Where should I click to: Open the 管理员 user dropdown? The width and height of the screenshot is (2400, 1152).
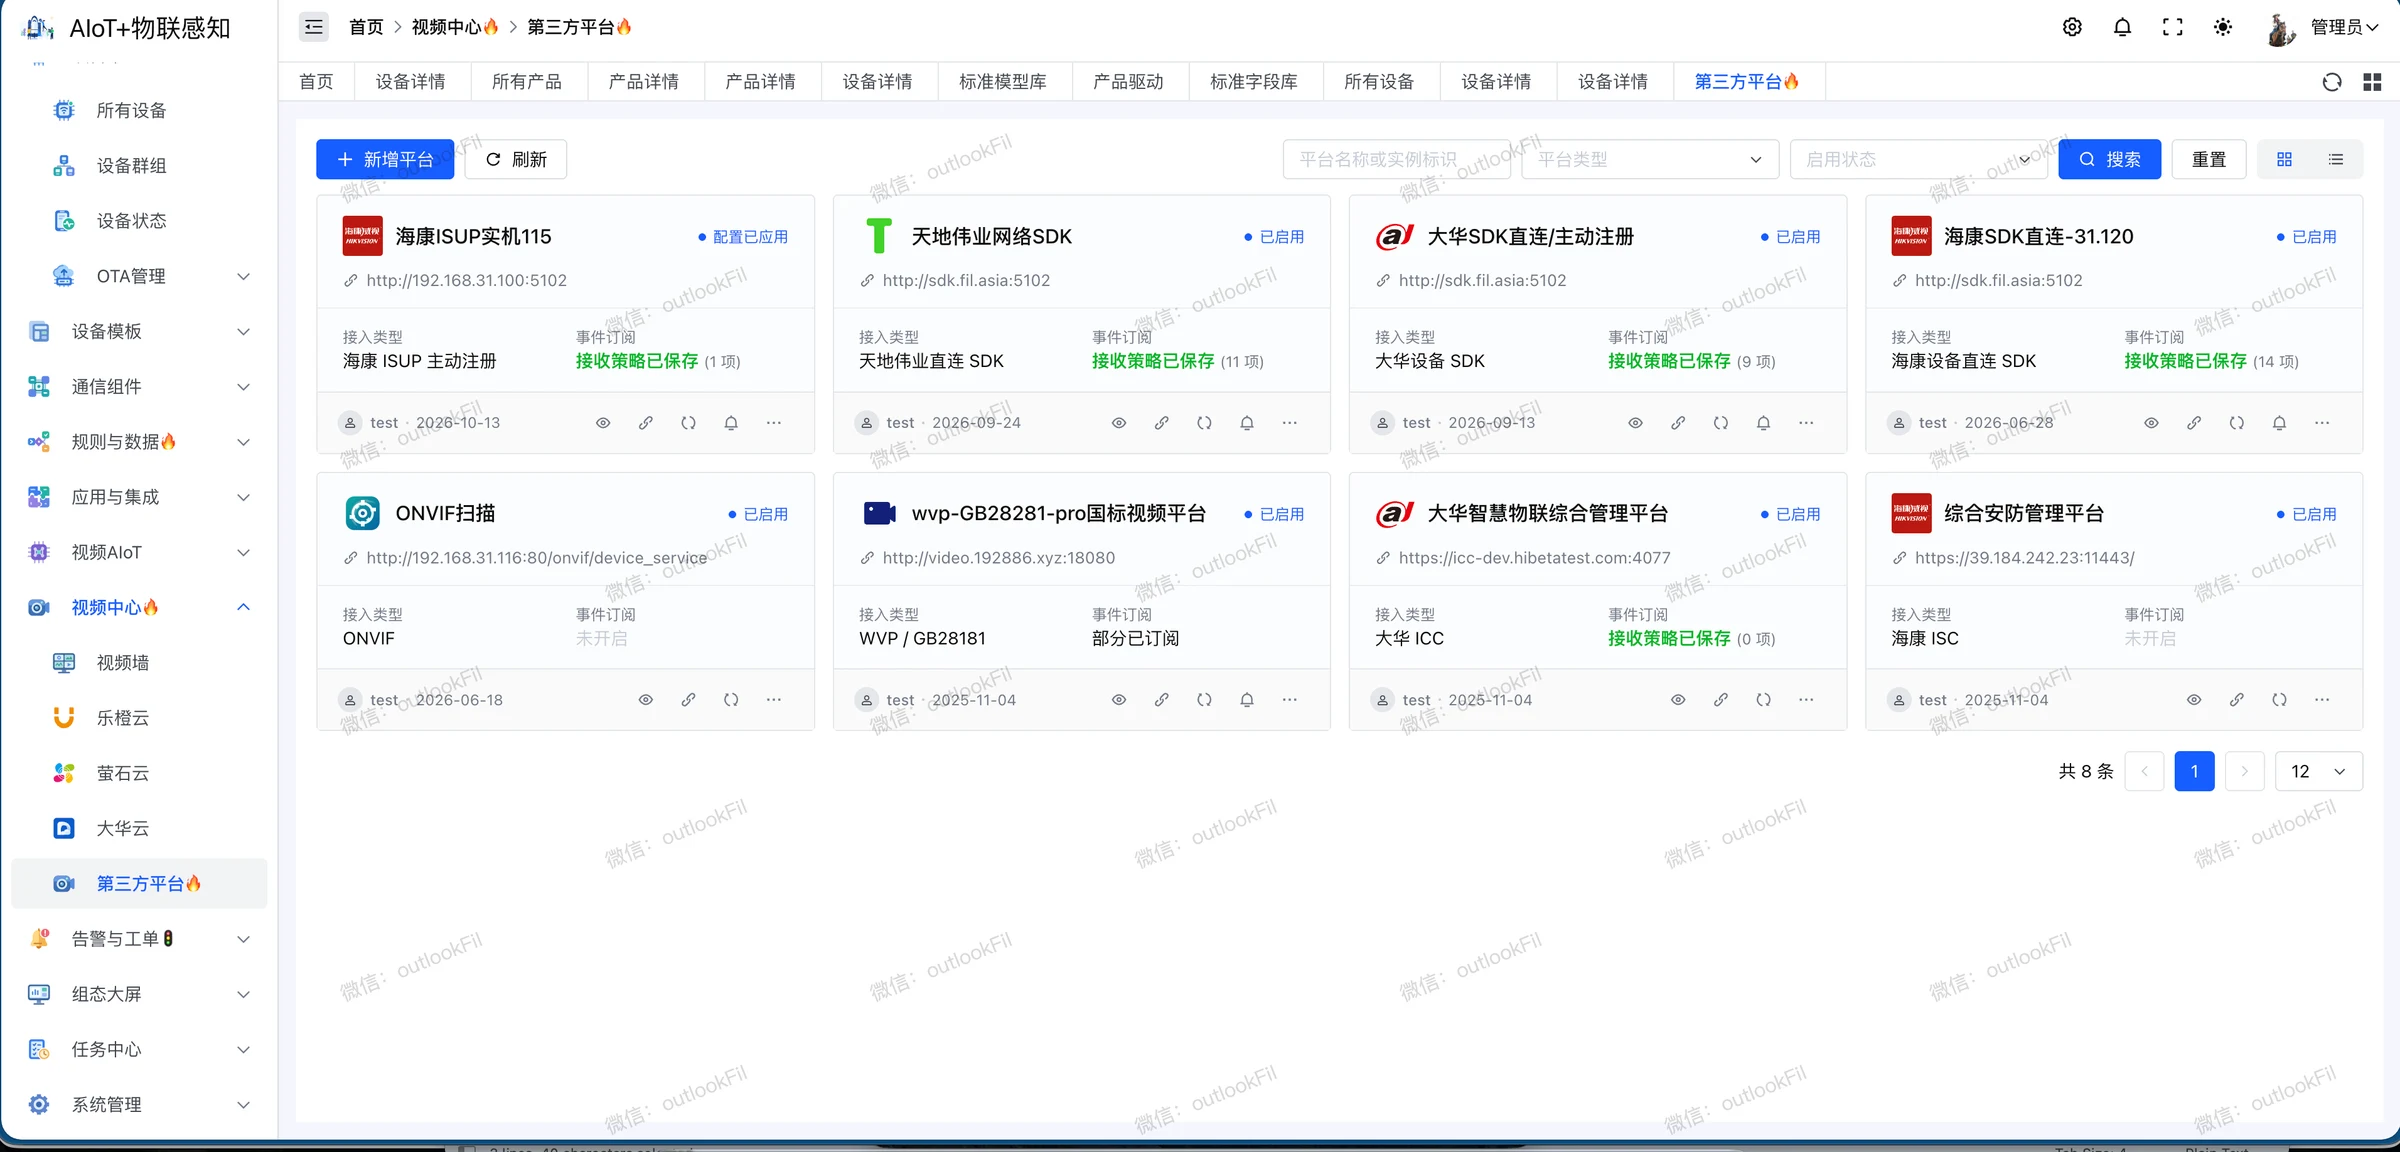coord(2324,27)
